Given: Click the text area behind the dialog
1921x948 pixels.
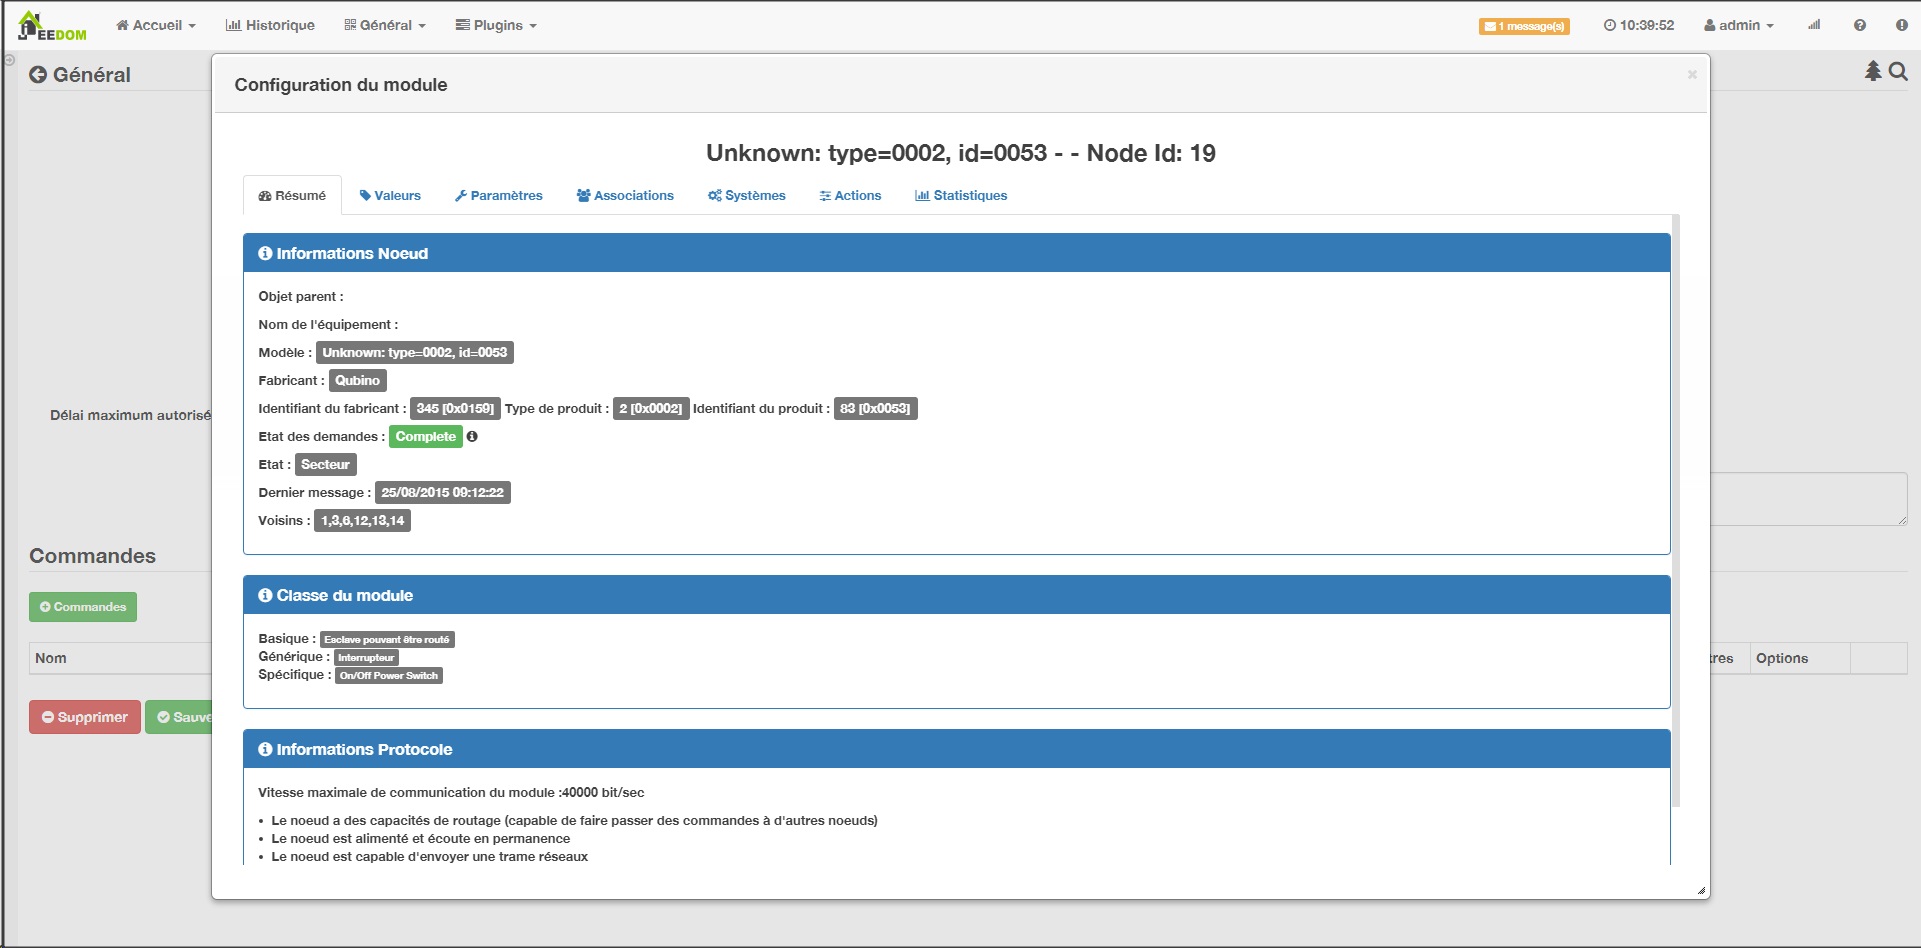Looking at the screenshot, I should pyautogui.click(x=1809, y=499).
